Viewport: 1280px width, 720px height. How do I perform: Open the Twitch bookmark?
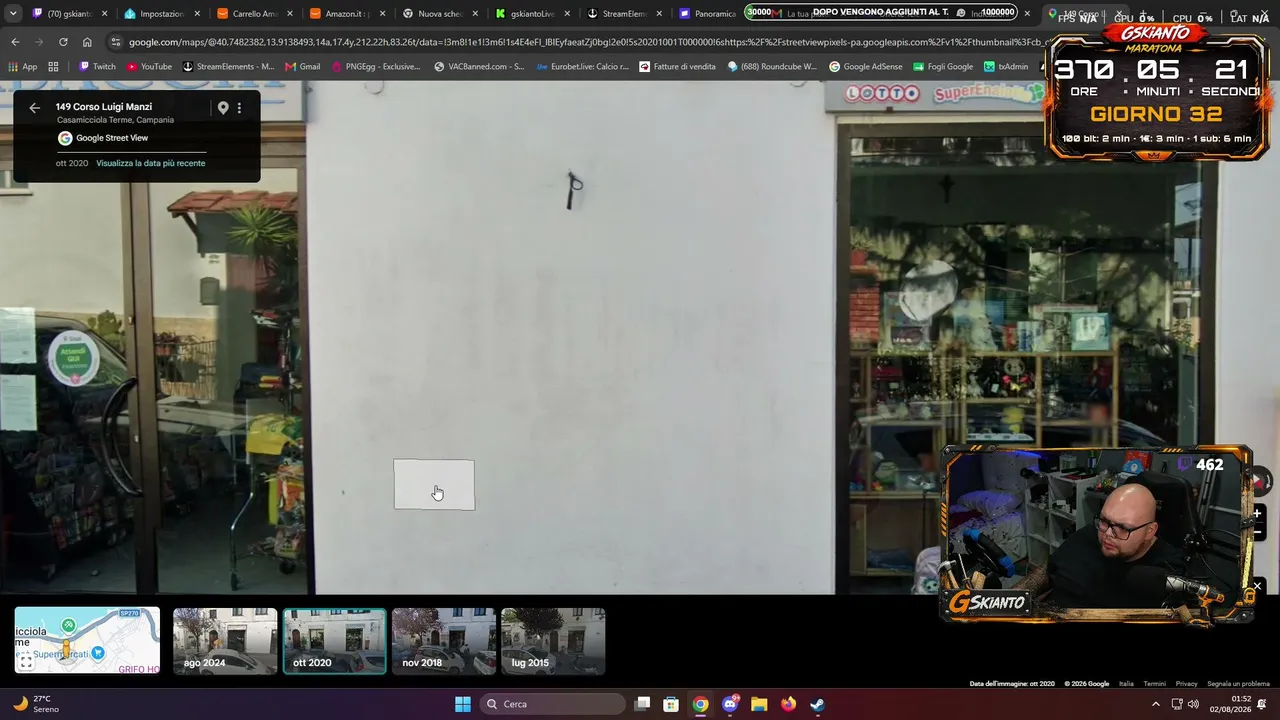click(x=97, y=67)
